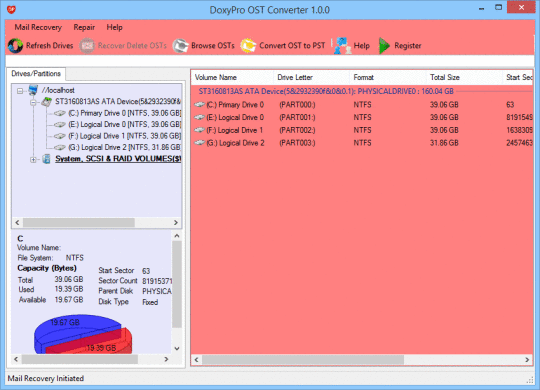Click the tree panel scroll left arrow

[x=17, y=223]
